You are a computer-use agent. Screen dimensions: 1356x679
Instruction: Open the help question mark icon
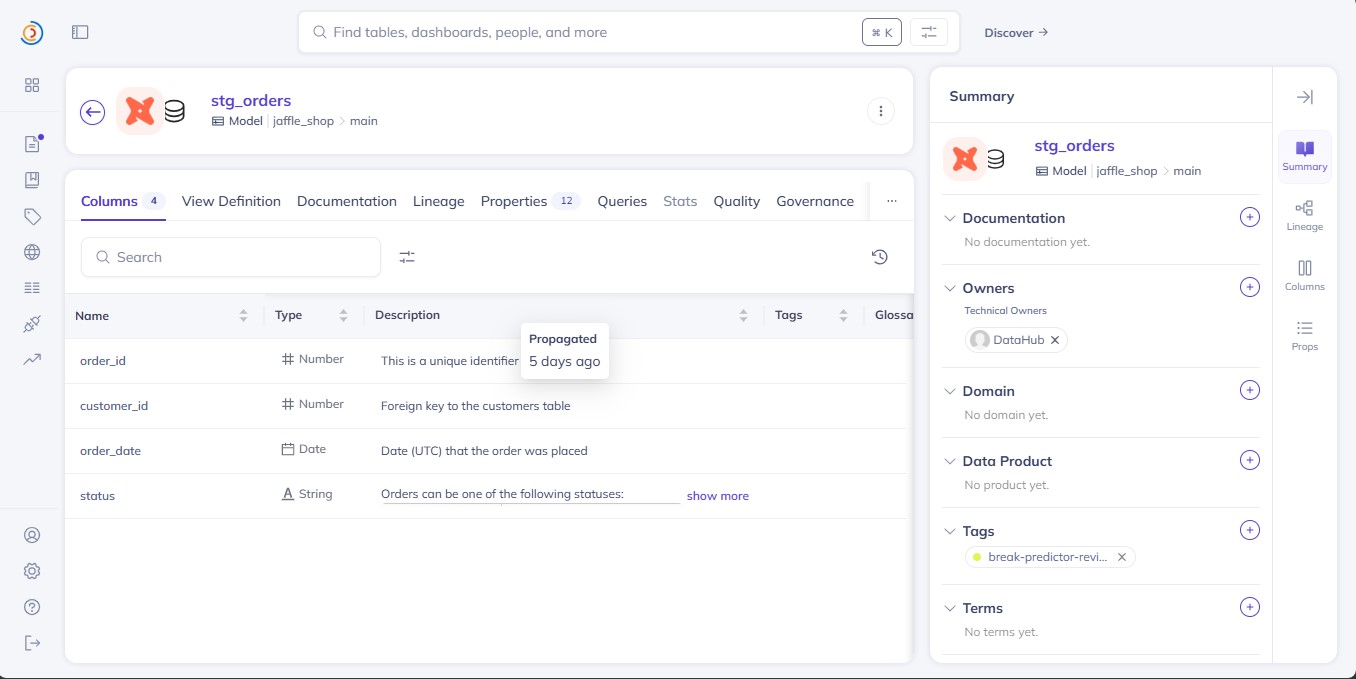(x=32, y=607)
